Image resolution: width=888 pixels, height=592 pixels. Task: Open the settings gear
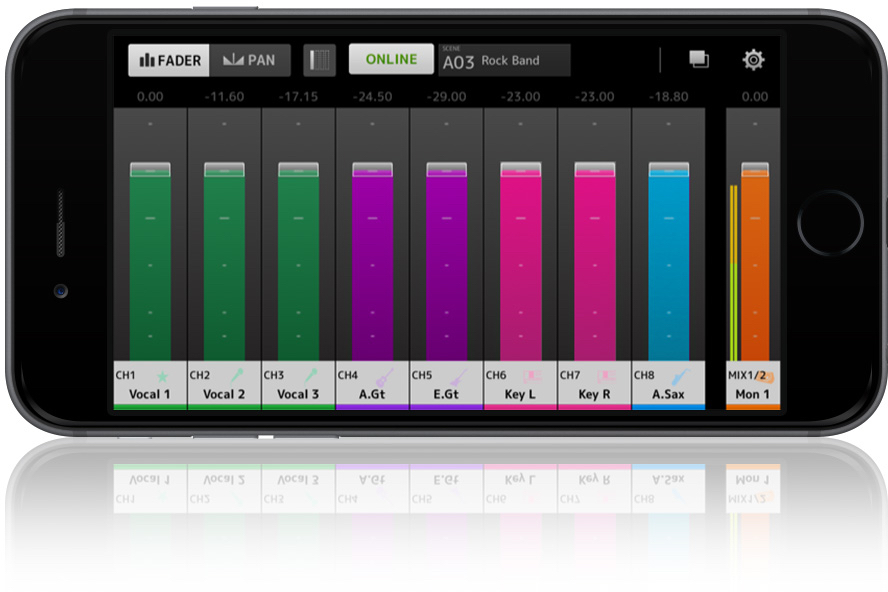[x=753, y=60]
